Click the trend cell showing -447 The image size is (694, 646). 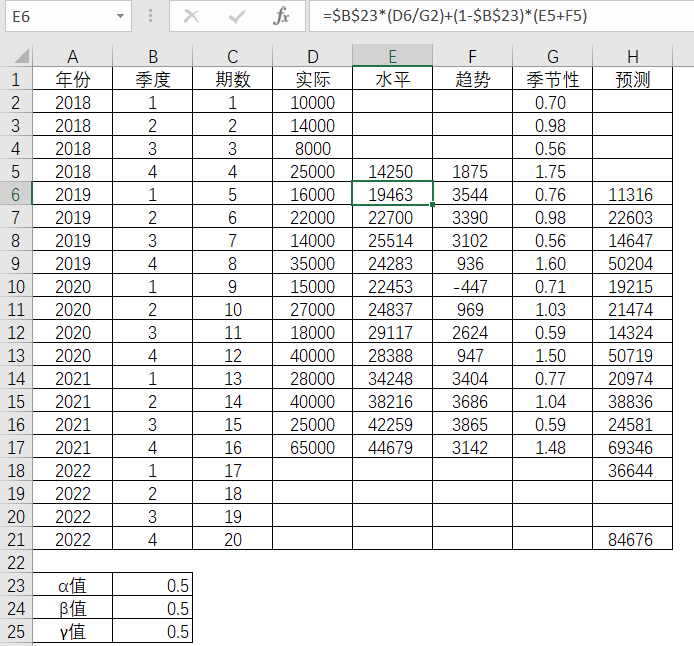click(x=472, y=287)
